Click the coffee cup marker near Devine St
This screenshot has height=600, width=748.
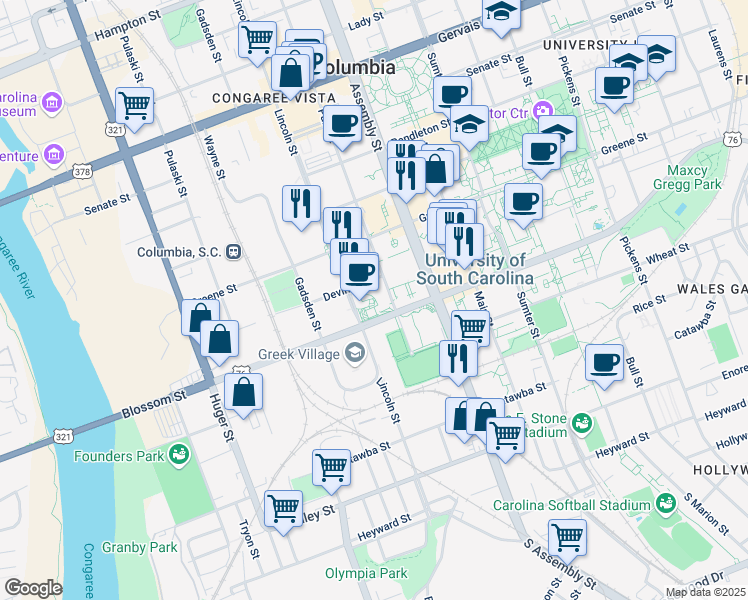360,273
